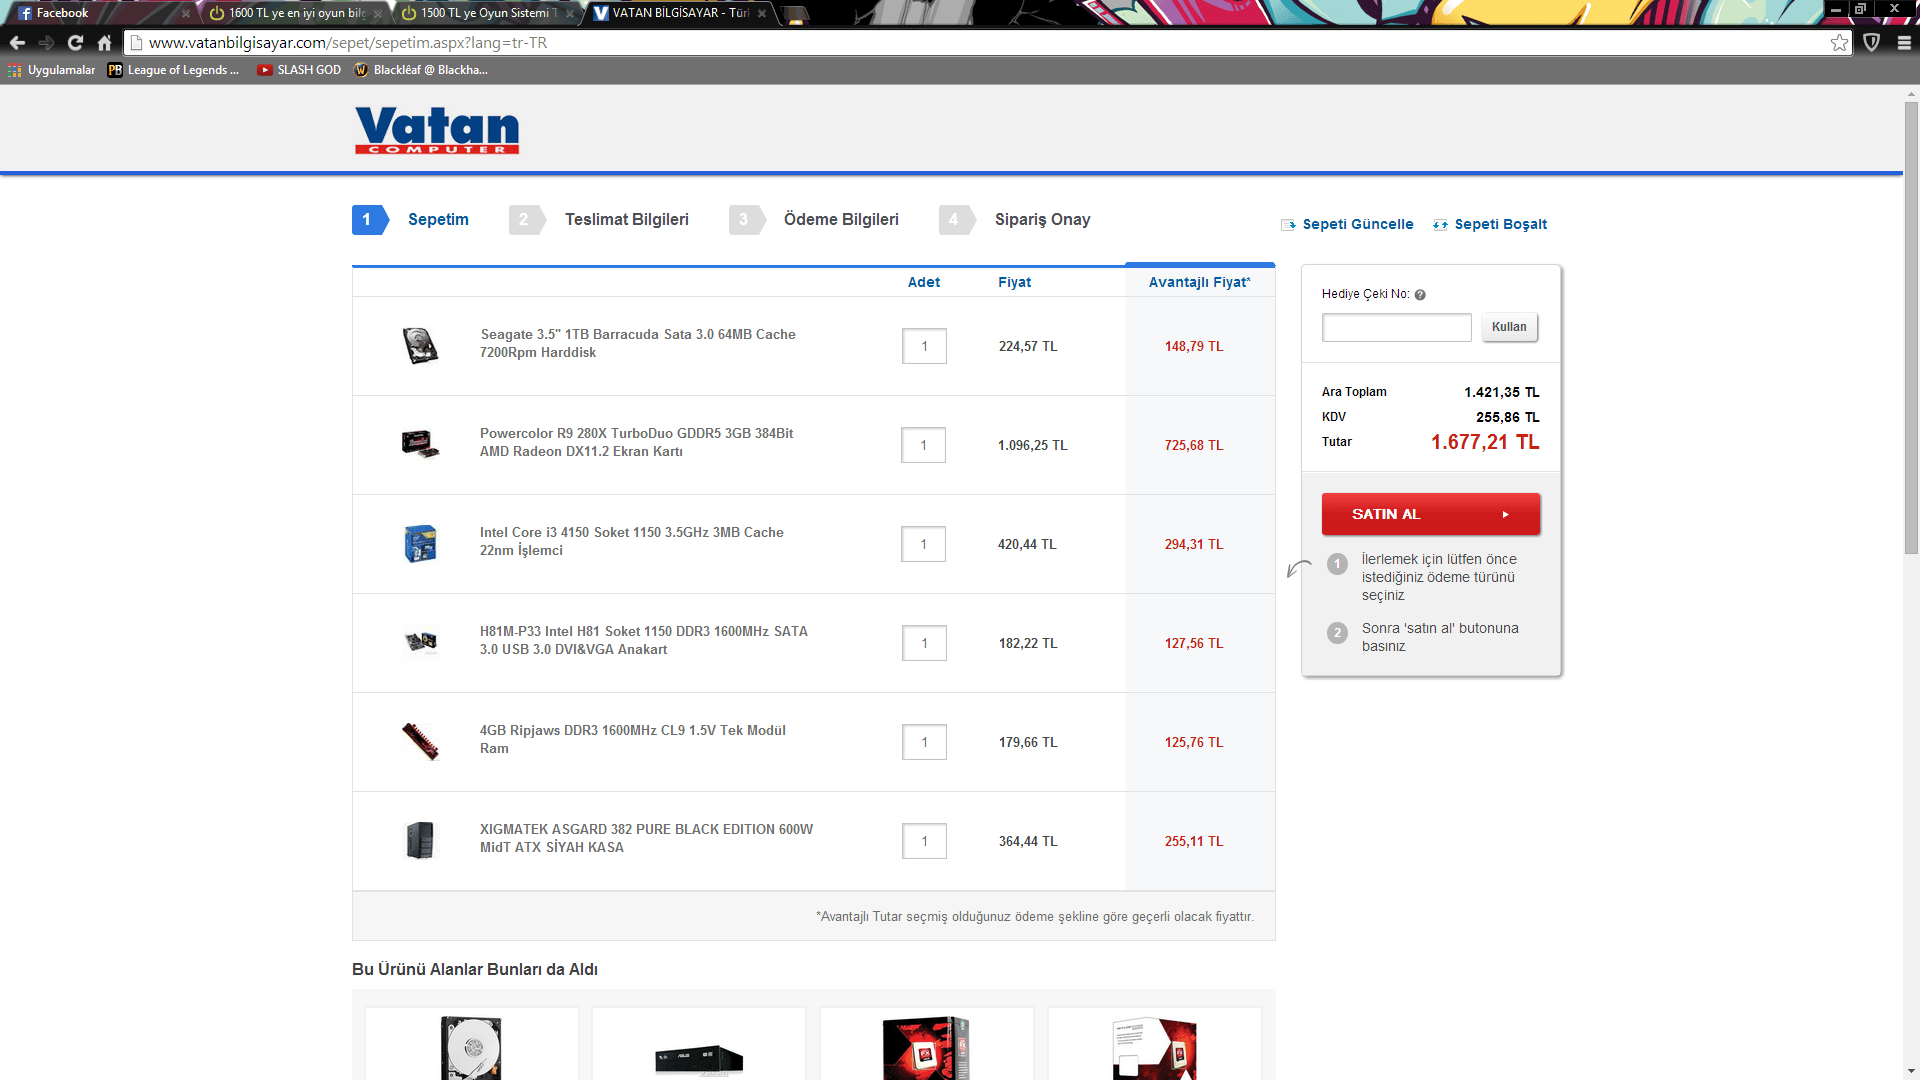Click the browser reload icon
The width and height of the screenshot is (1920, 1080).
(75, 43)
